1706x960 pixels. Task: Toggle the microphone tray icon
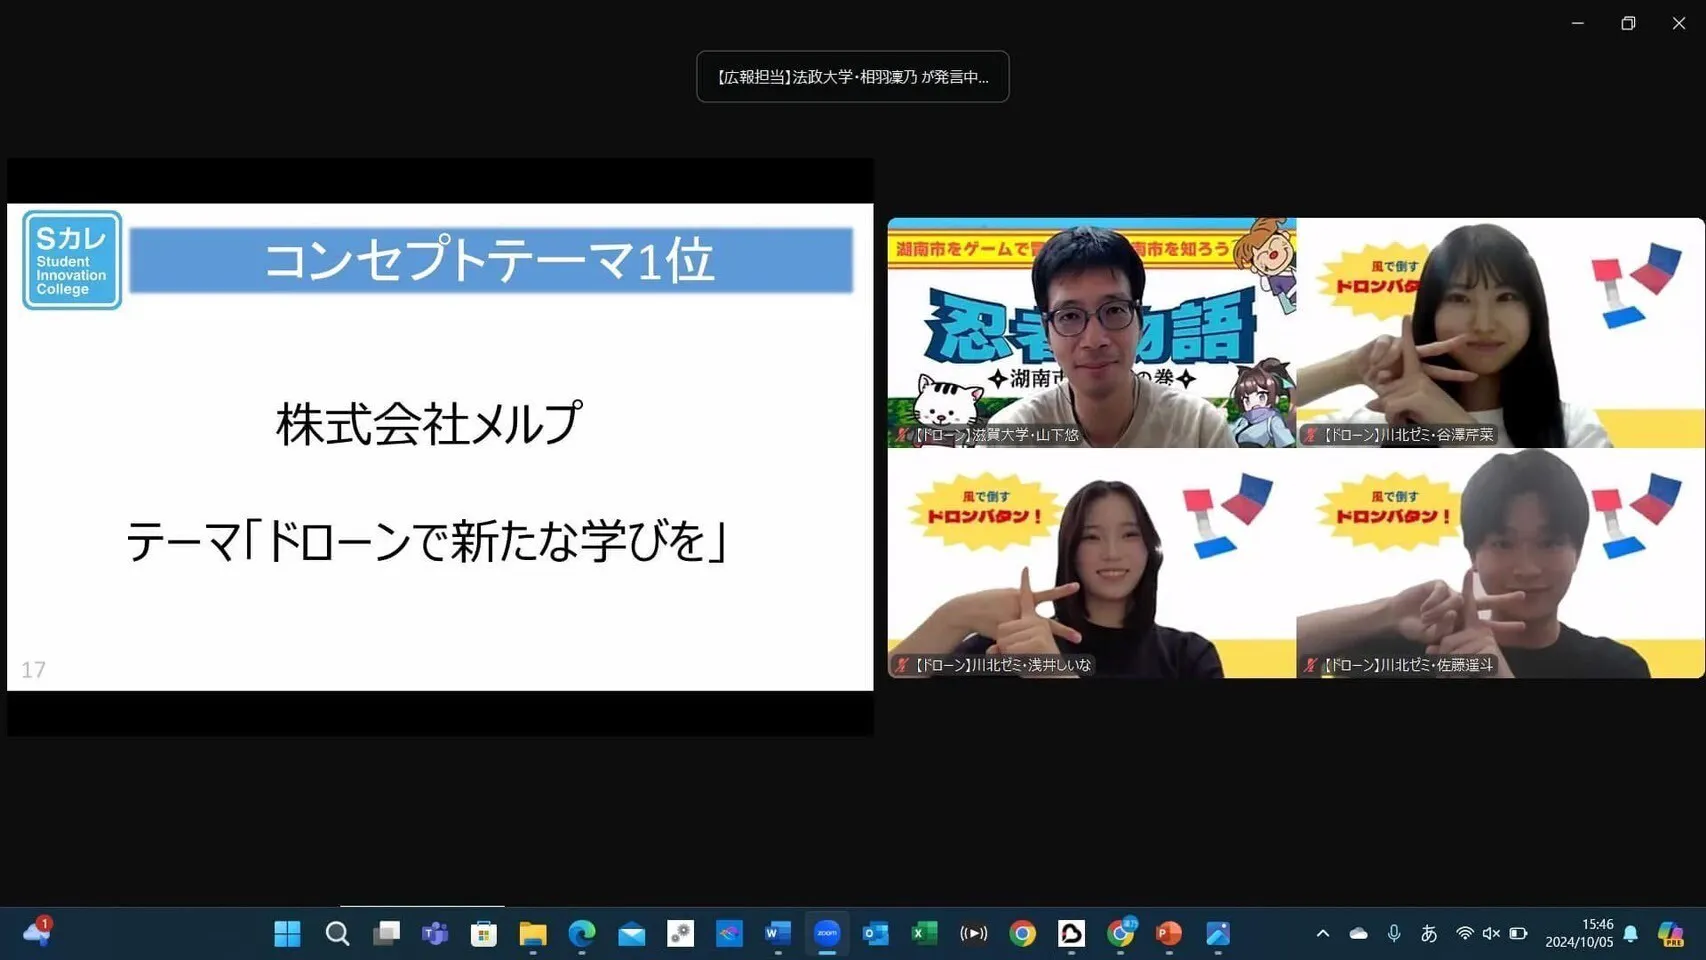(1394, 933)
